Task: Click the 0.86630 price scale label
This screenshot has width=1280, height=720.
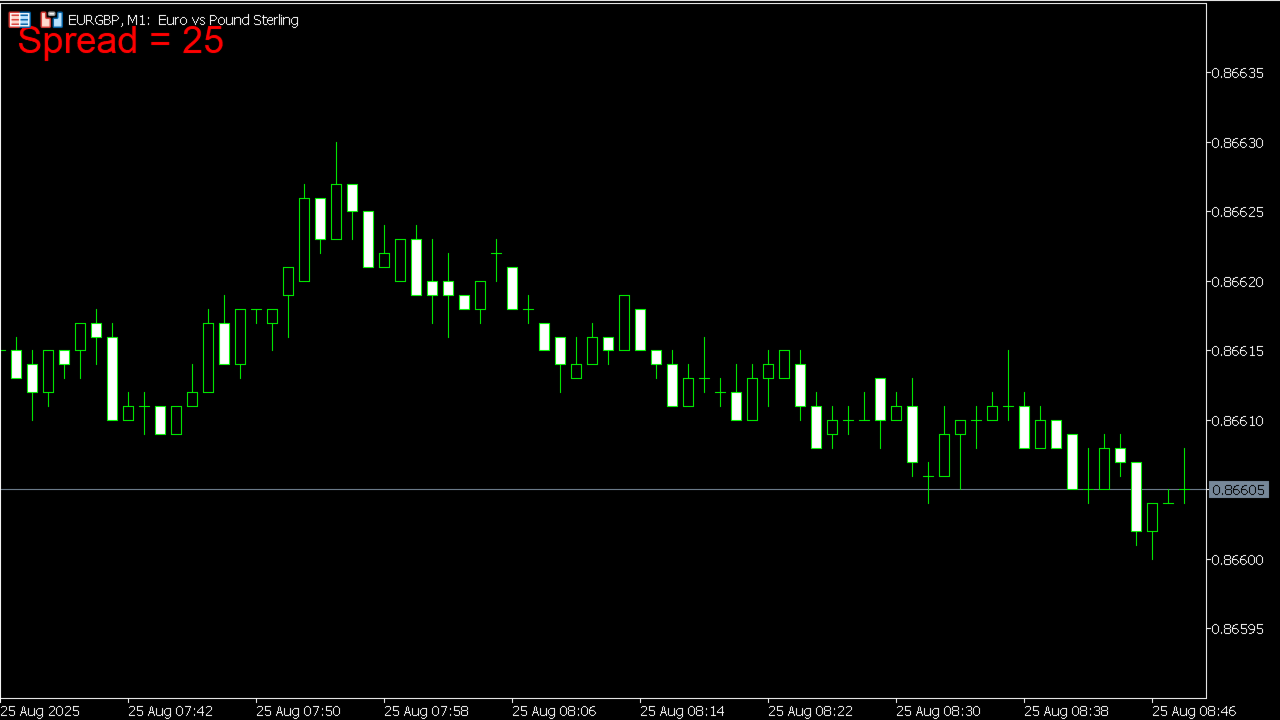Action: coord(1237,143)
